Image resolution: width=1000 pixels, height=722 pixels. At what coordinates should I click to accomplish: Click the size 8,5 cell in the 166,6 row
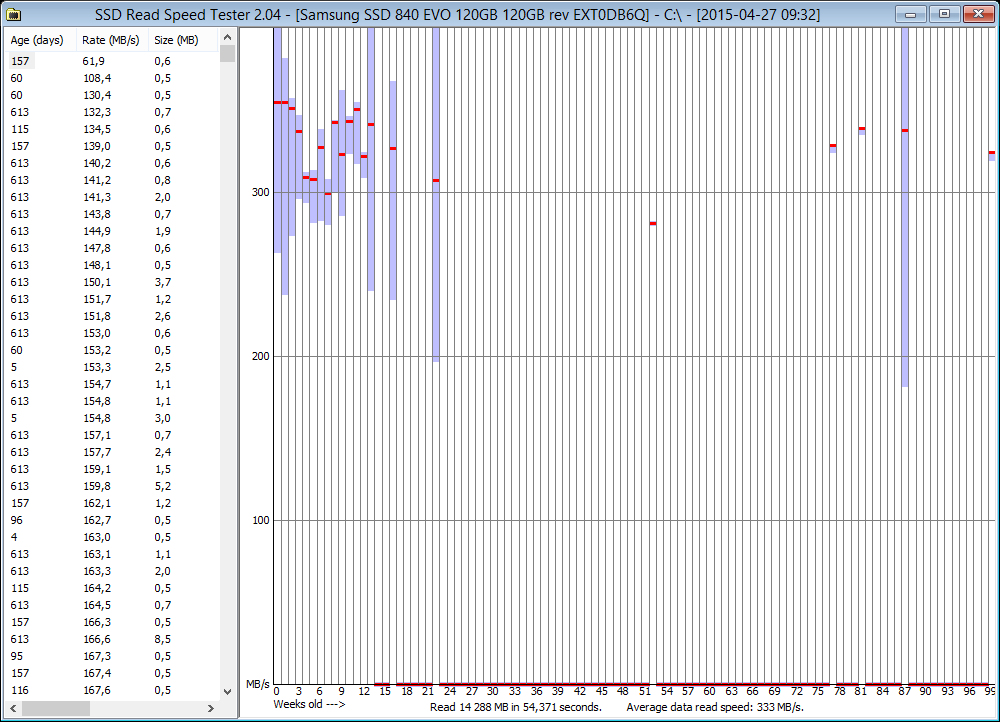click(163, 640)
